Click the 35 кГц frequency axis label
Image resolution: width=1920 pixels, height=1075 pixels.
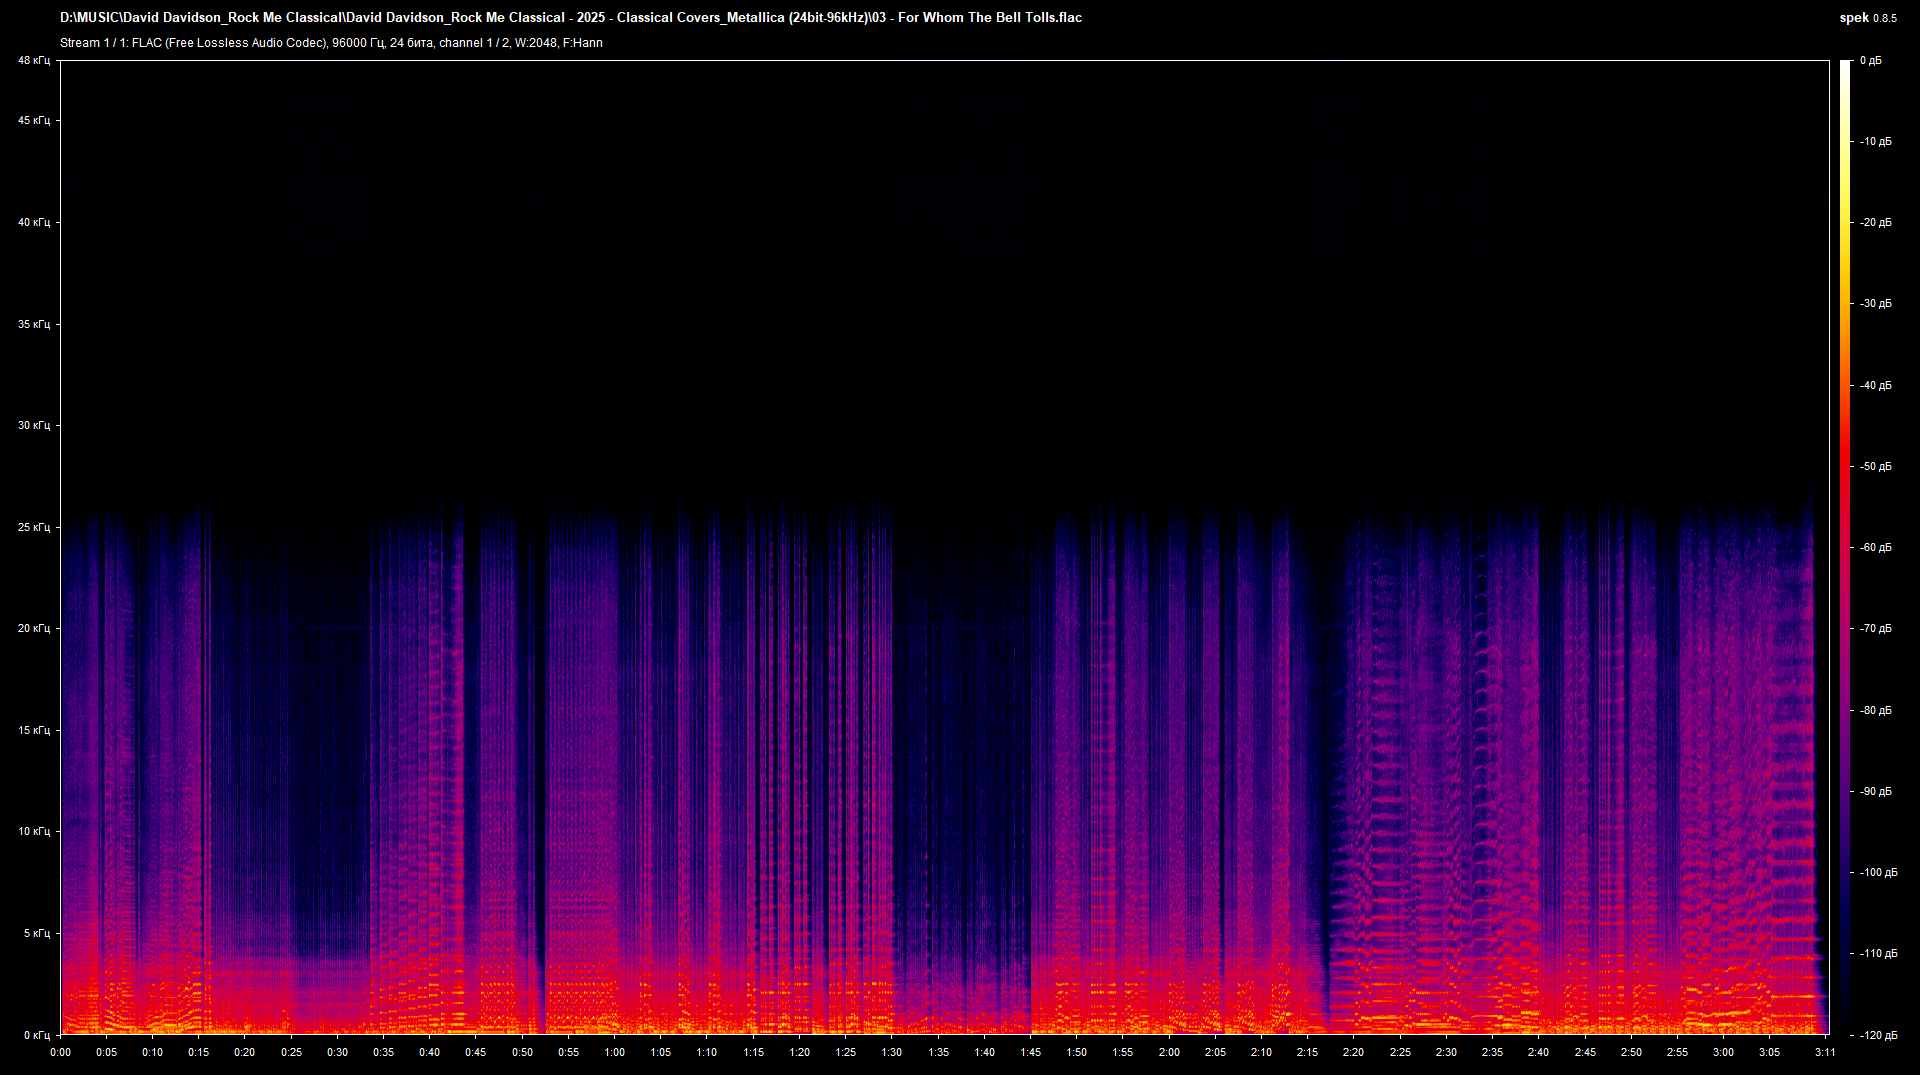(x=34, y=324)
